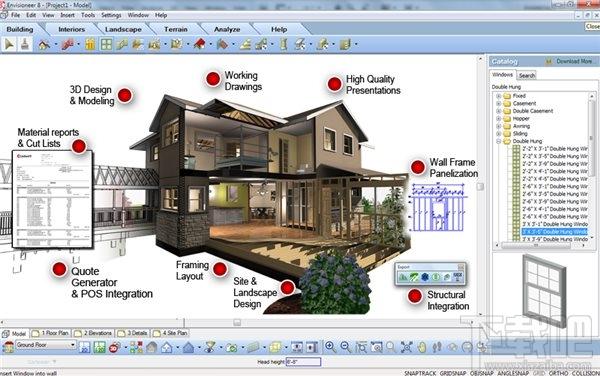Choose the stairs tool icon
The image size is (600, 376).
(x=245, y=45)
